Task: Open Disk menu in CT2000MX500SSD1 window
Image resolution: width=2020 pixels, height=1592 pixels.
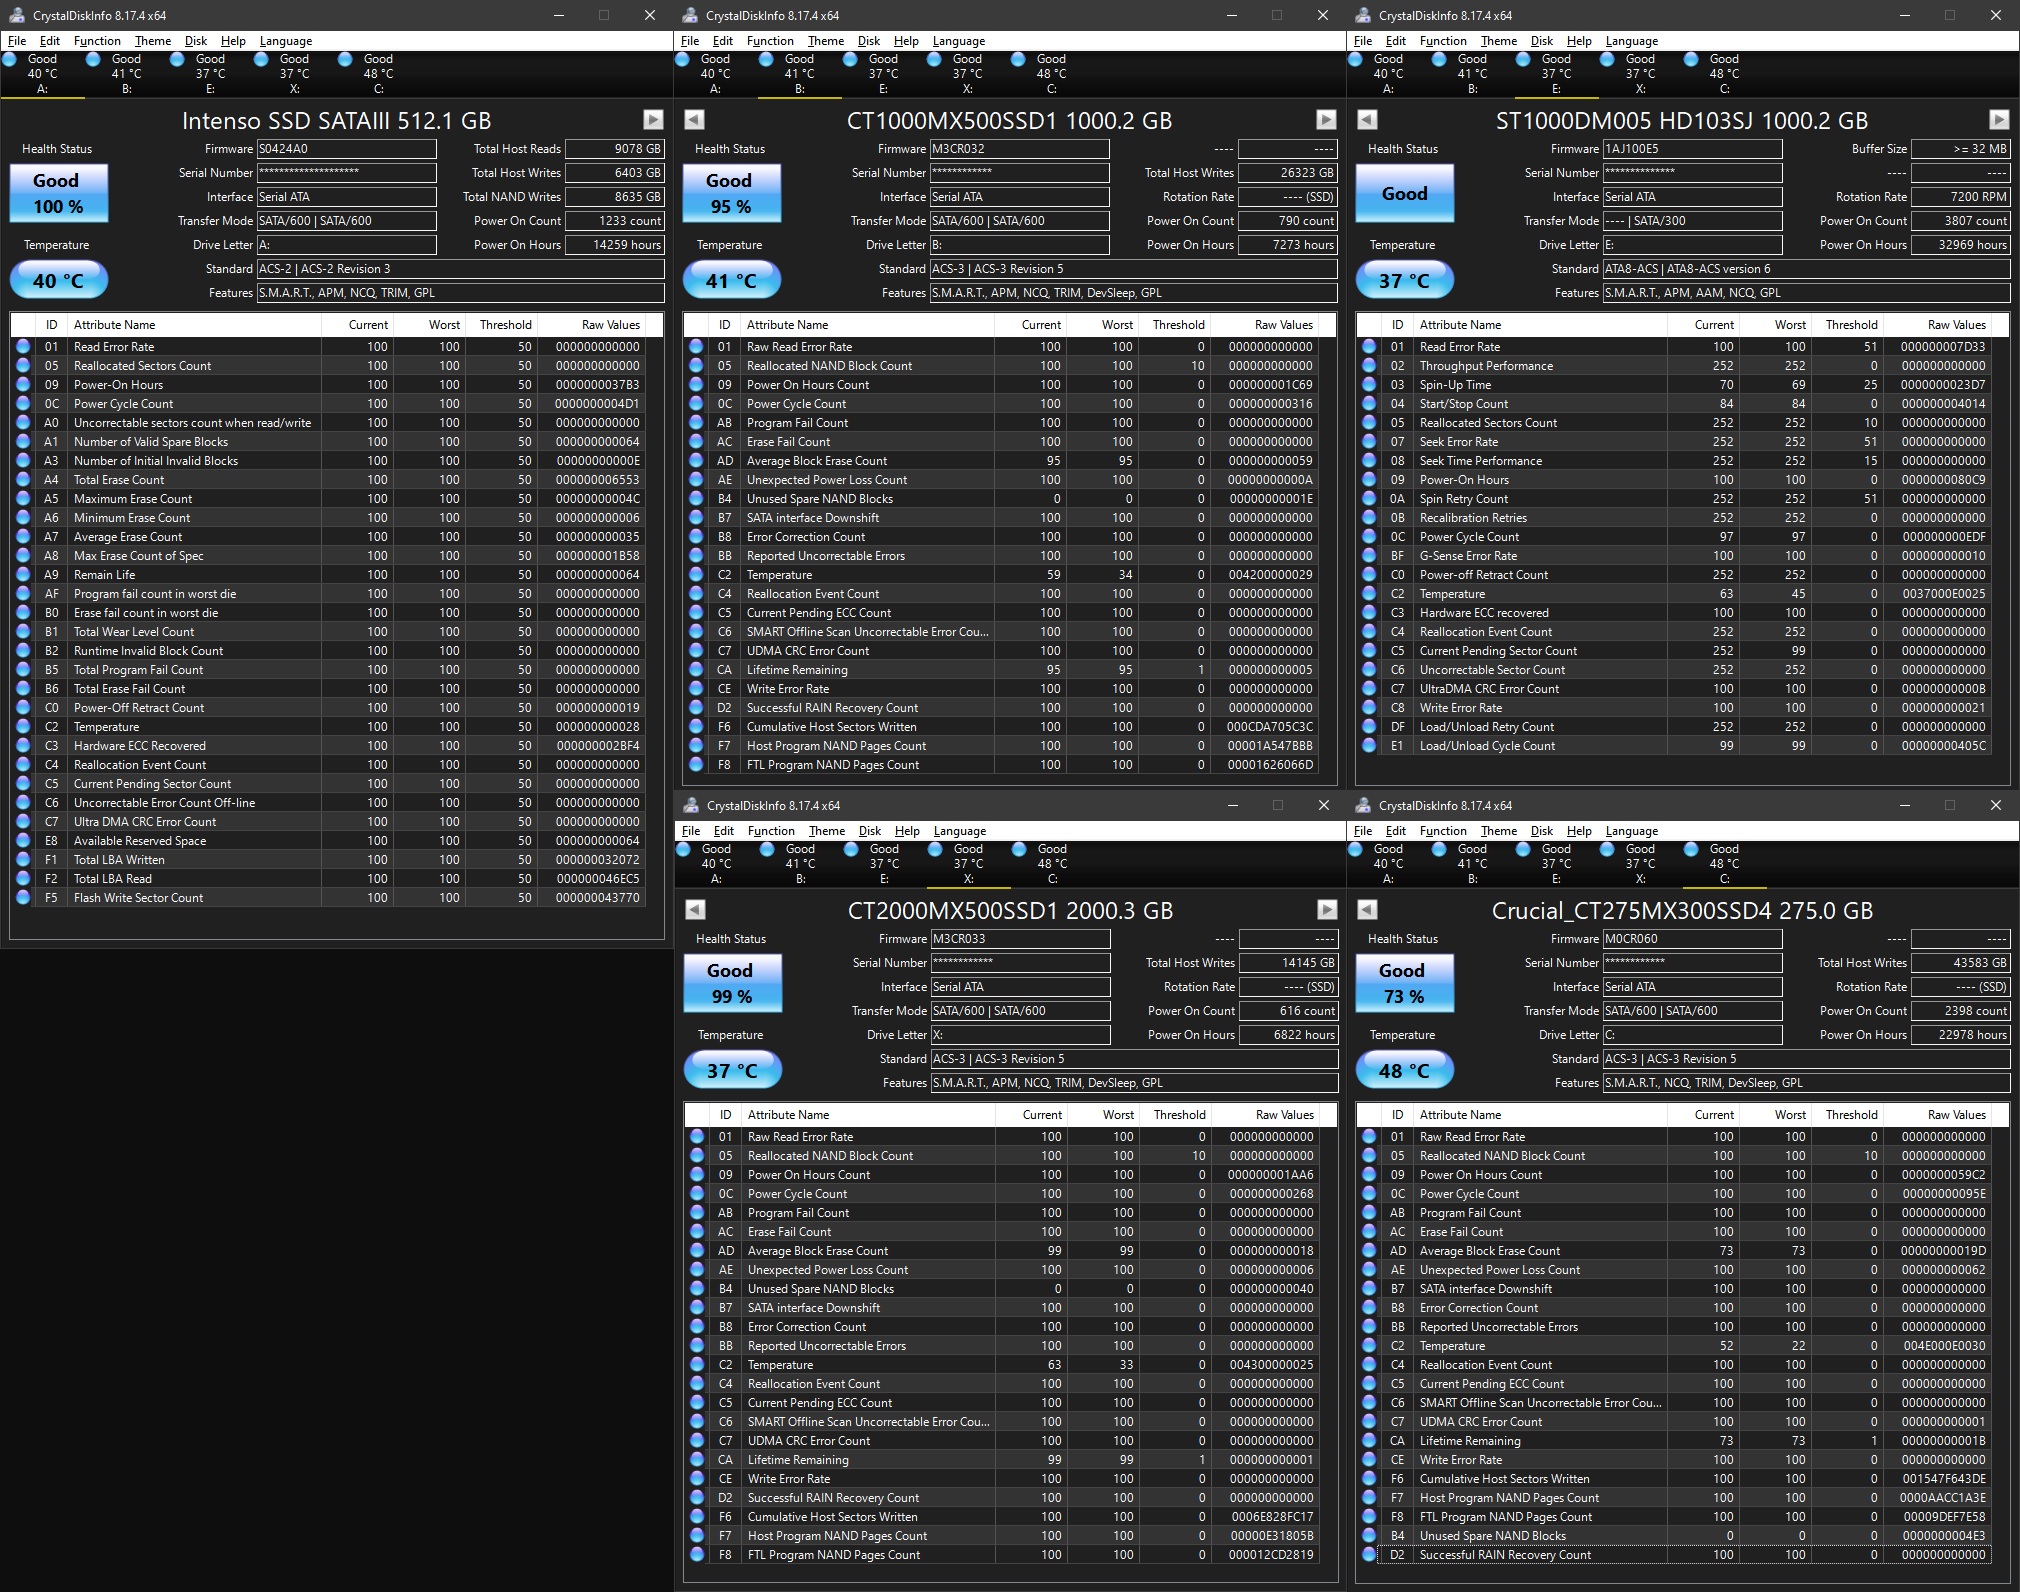Action: [870, 831]
